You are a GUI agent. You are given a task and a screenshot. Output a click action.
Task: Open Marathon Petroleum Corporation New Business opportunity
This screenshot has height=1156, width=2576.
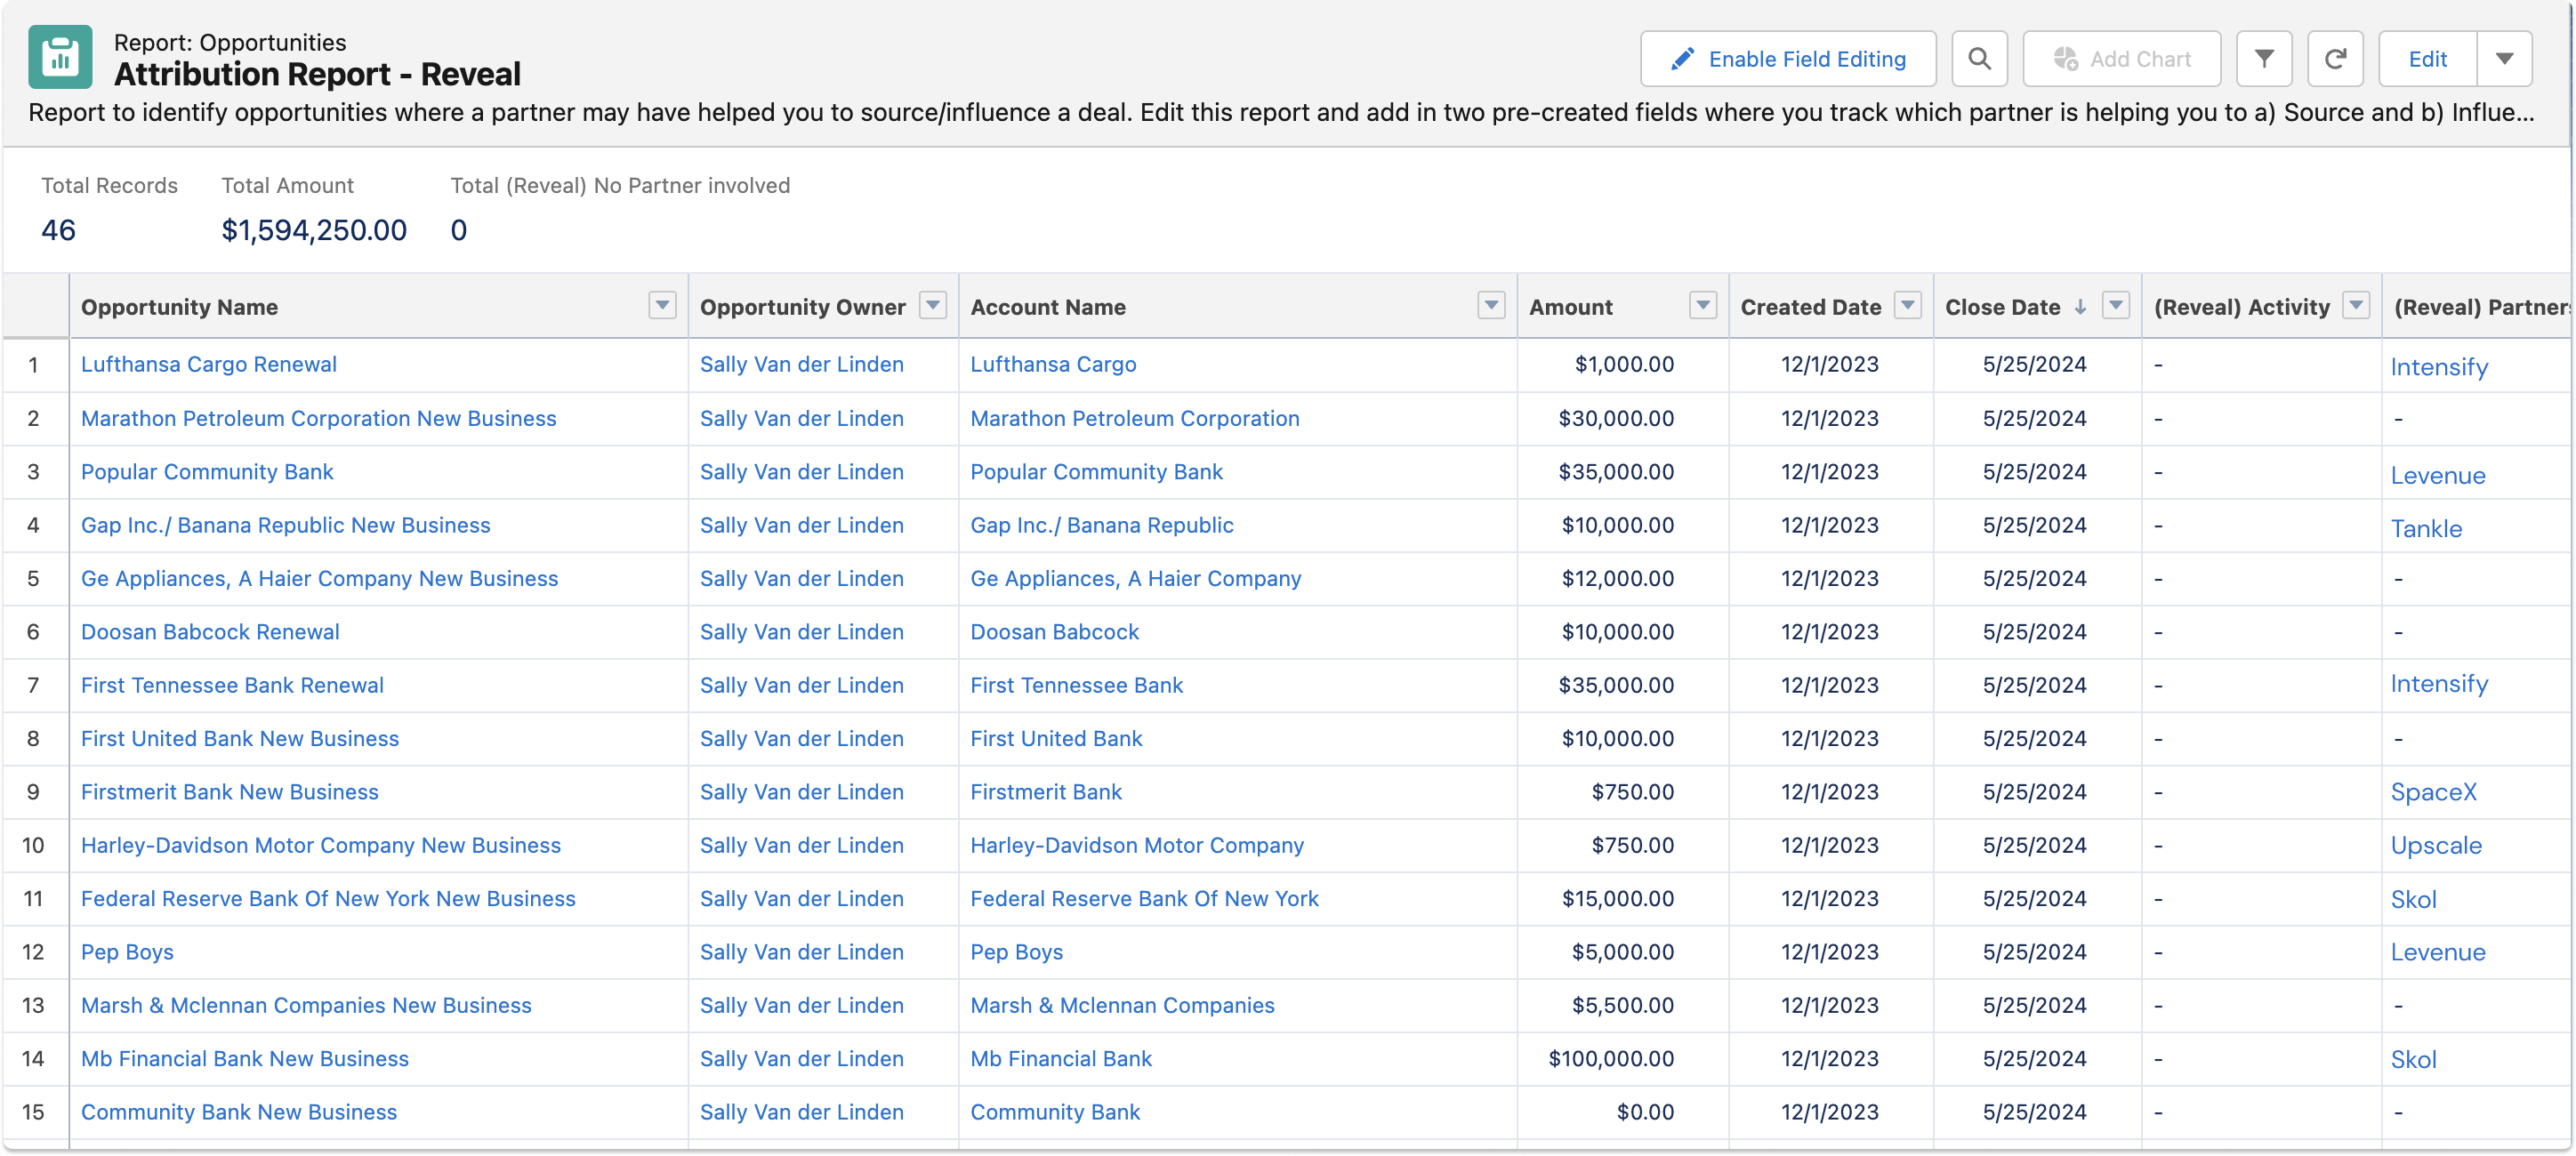318,418
